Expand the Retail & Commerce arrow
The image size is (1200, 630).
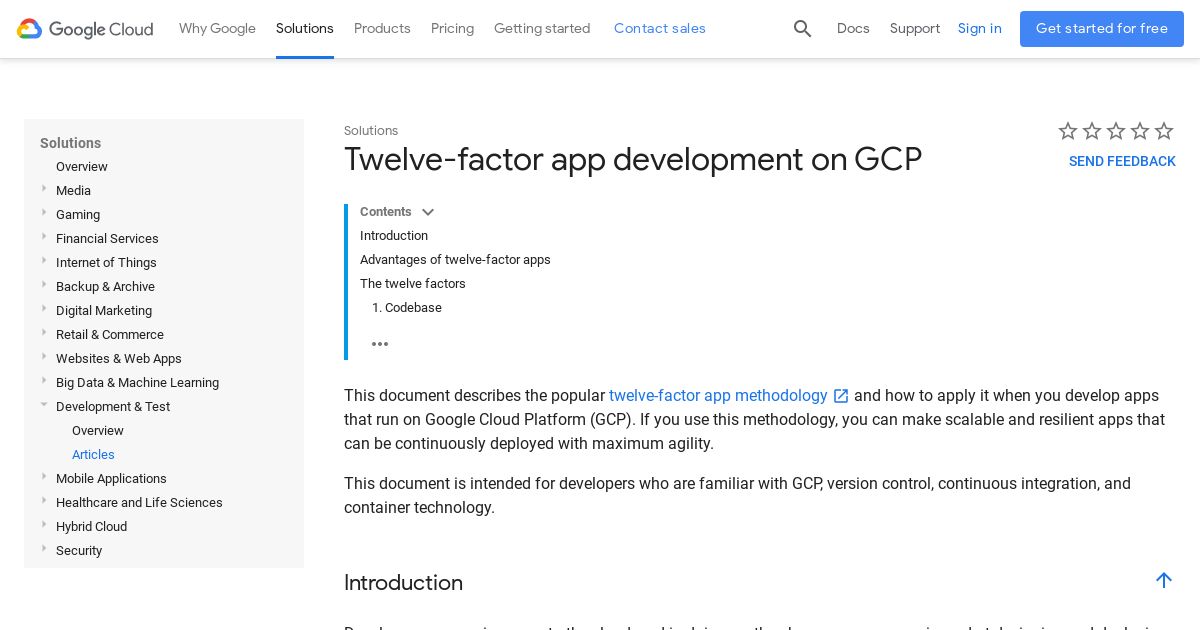point(44,333)
